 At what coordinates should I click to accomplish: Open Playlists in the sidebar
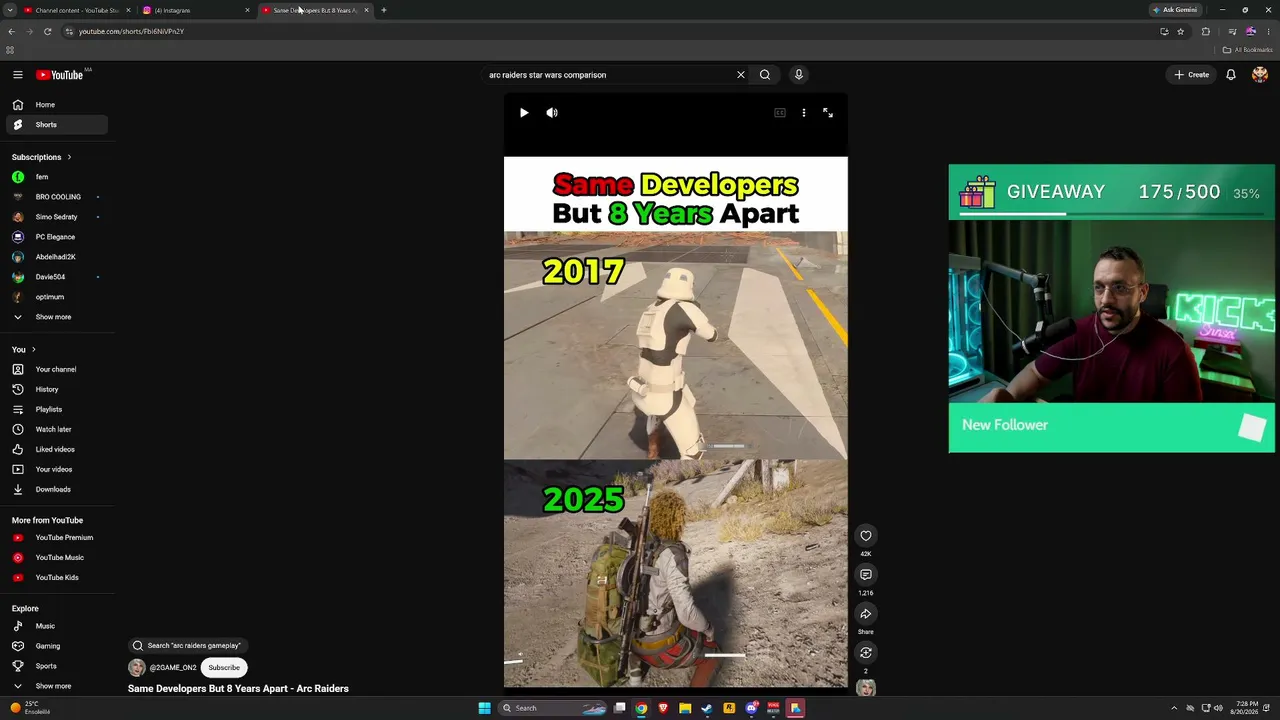(x=57, y=410)
